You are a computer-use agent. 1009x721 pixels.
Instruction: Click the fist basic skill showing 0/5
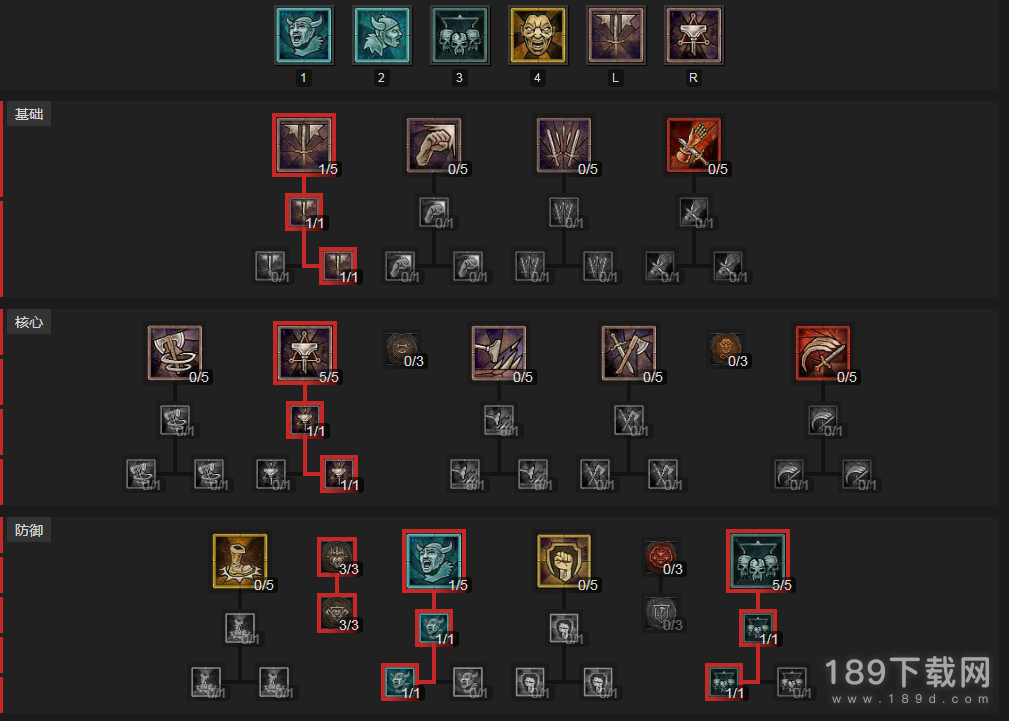pos(434,145)
